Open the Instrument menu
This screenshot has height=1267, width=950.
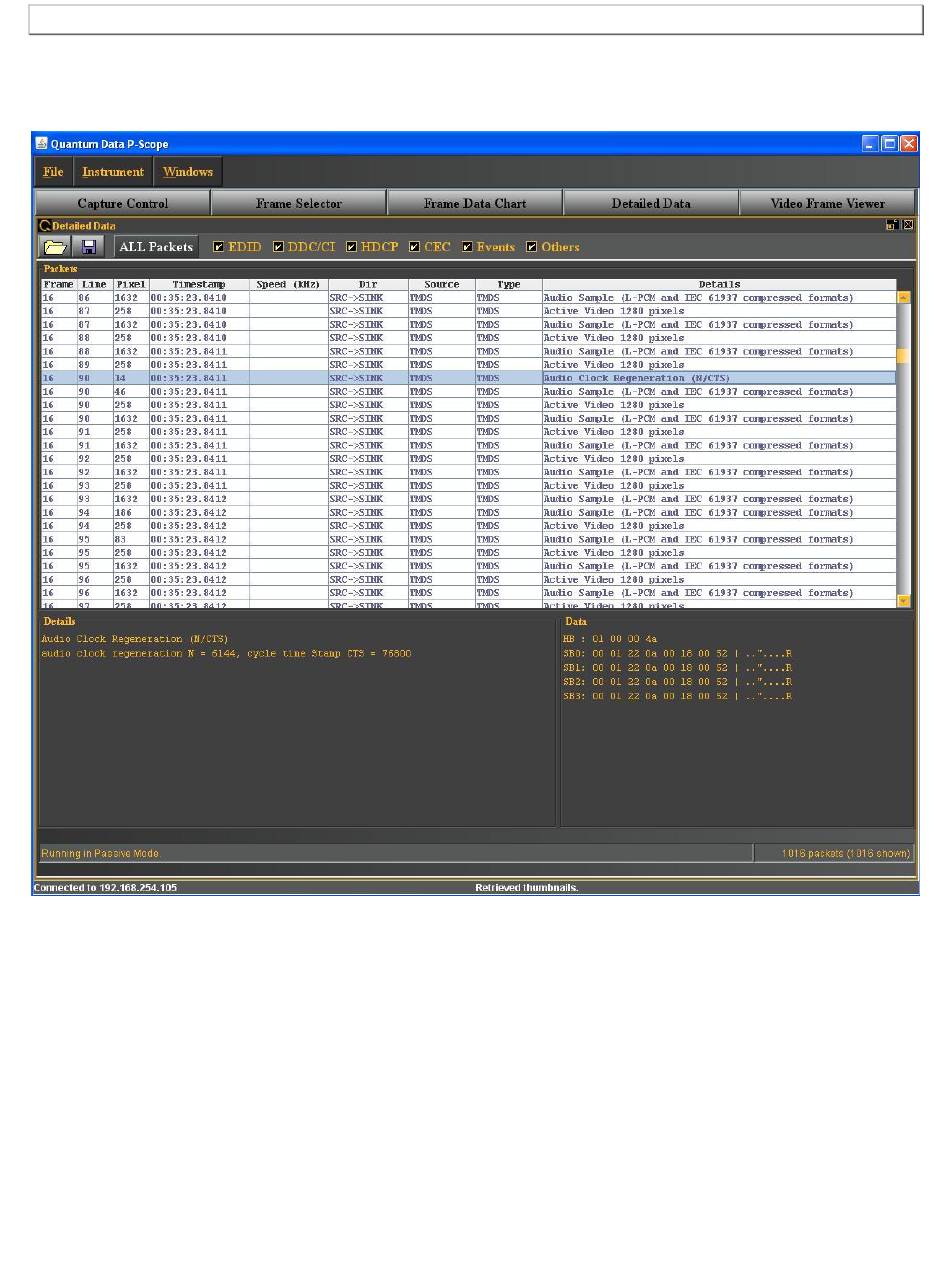click(113, 172)
